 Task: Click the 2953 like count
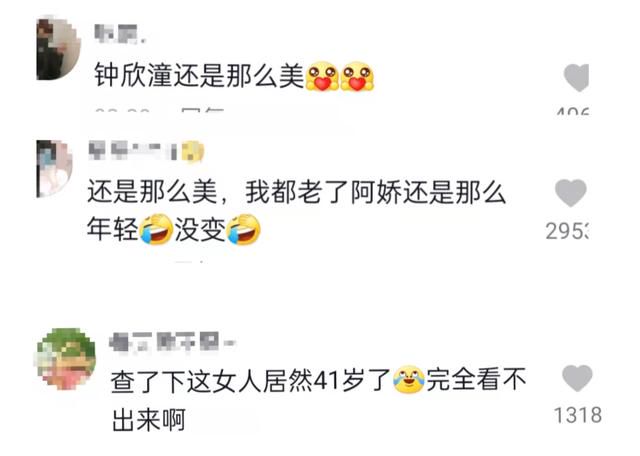(x=567, y=232)
